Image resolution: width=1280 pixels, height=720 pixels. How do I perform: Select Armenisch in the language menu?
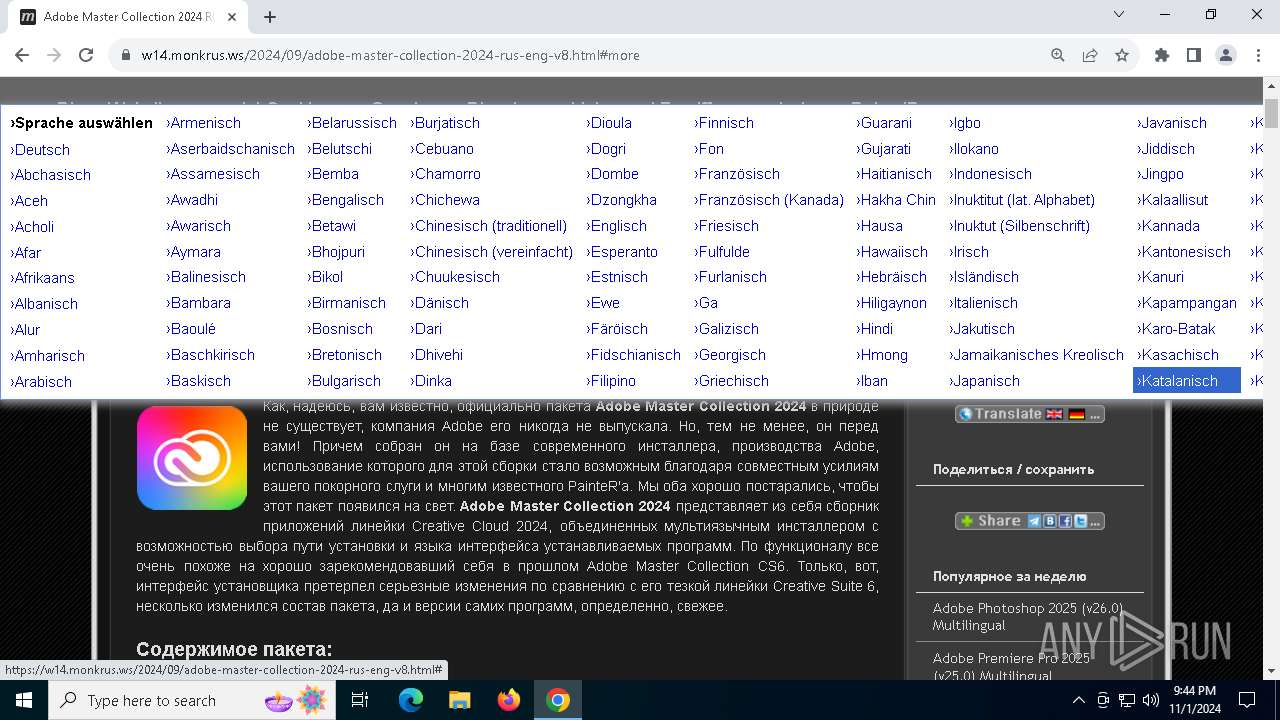[x=204, y=123]
